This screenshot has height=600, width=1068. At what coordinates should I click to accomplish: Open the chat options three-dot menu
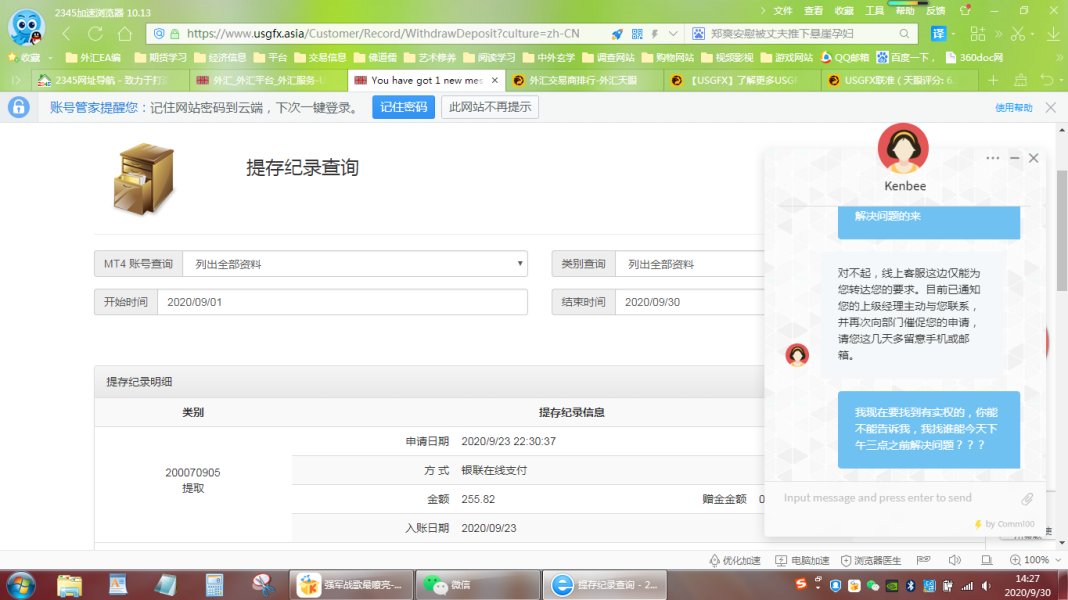(992, 158)
